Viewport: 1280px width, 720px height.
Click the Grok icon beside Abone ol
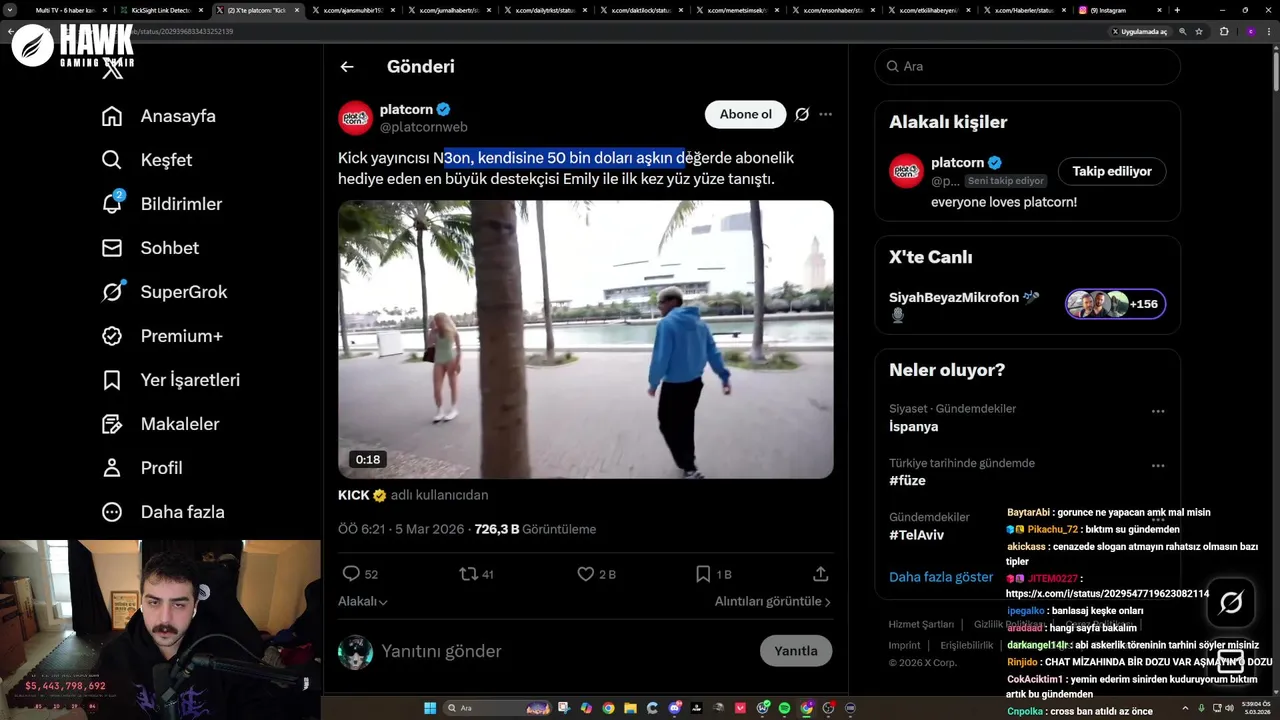coord(802,114)
